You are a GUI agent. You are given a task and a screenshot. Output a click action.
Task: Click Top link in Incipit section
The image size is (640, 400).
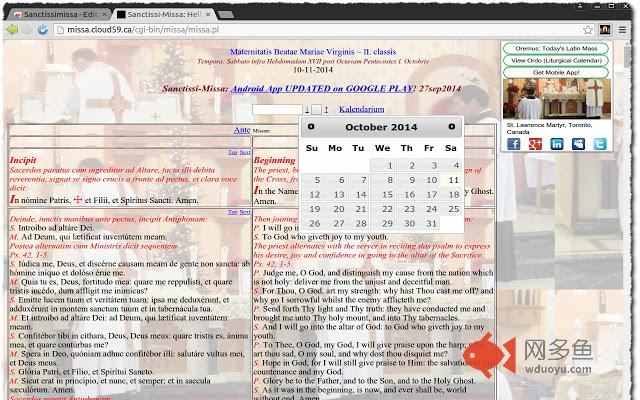point(233,152)
